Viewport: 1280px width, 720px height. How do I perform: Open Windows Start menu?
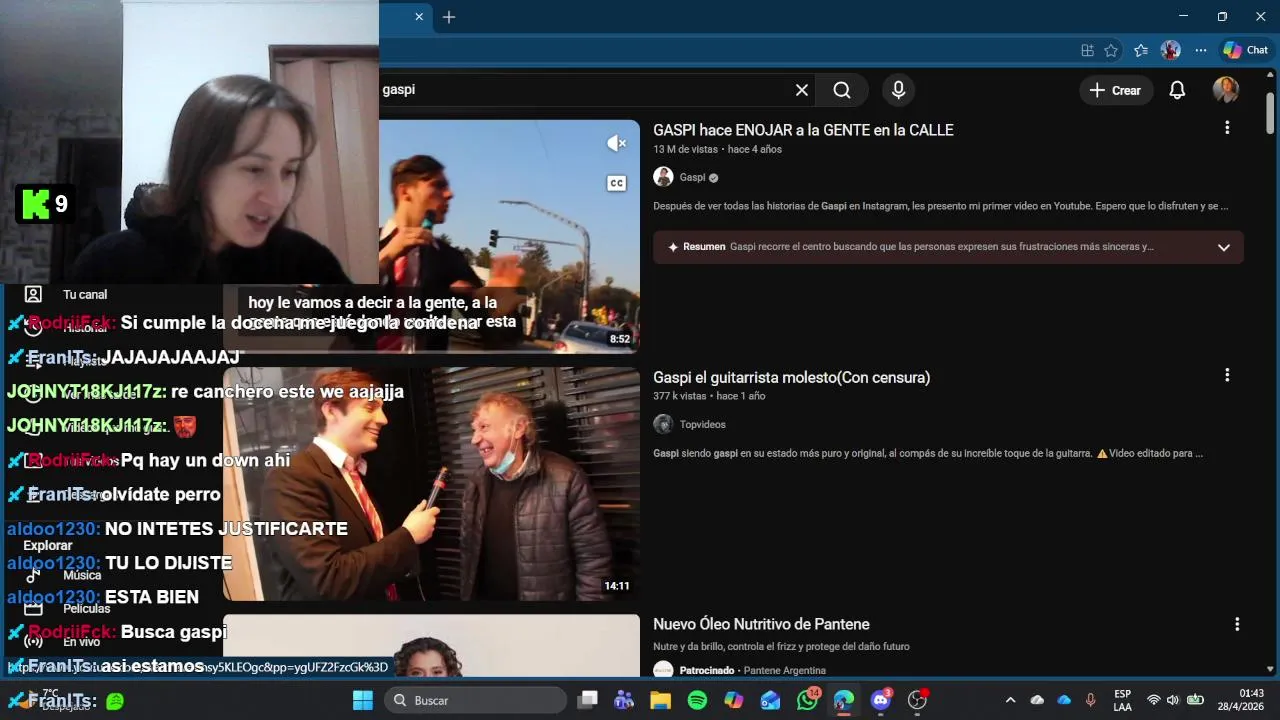tap(362, 700)
